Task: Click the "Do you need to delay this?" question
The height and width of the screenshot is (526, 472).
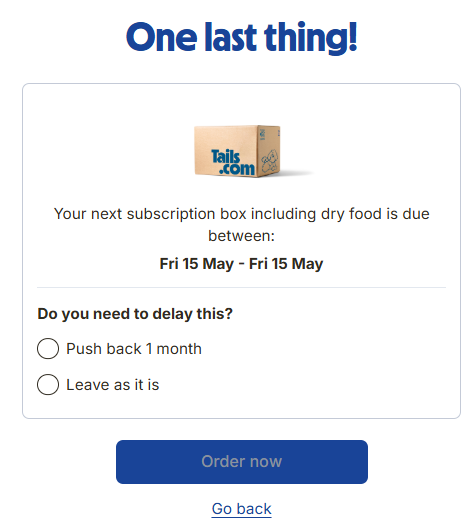Action: (135, 314)
